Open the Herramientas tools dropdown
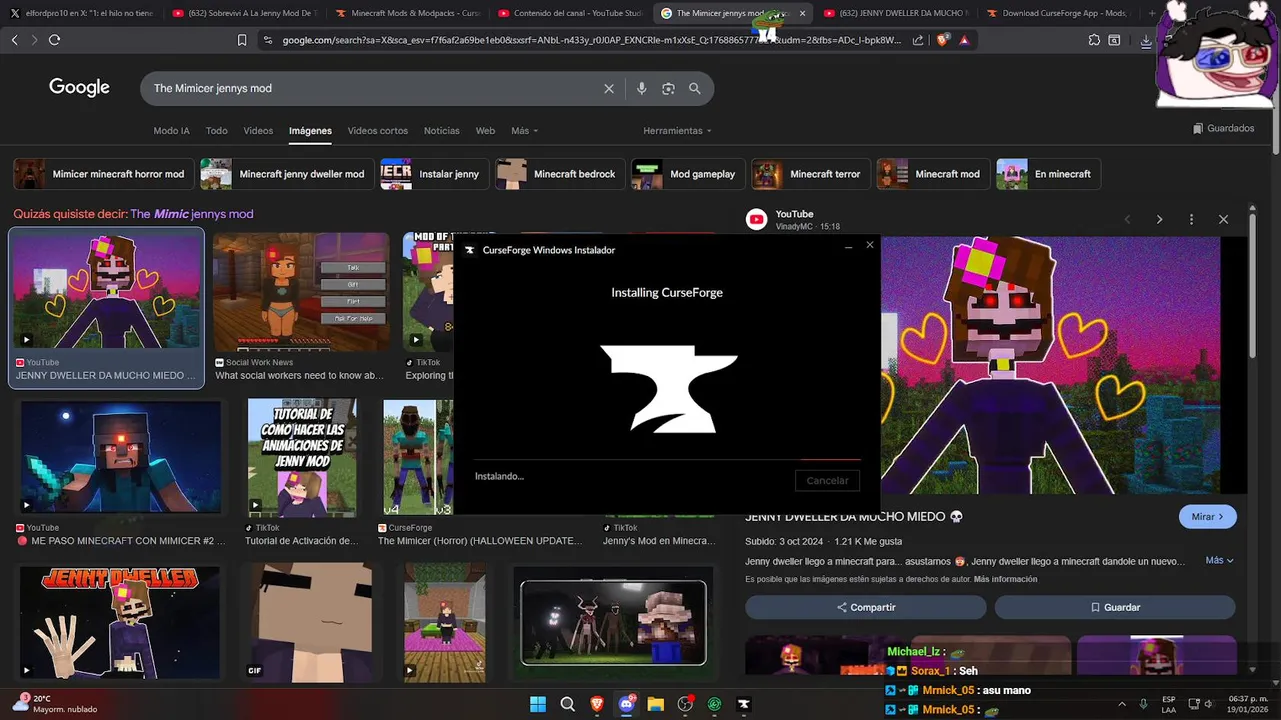The height and width of the screenshot is (720, 1281). pyautogui.click(x=677, y=131)
